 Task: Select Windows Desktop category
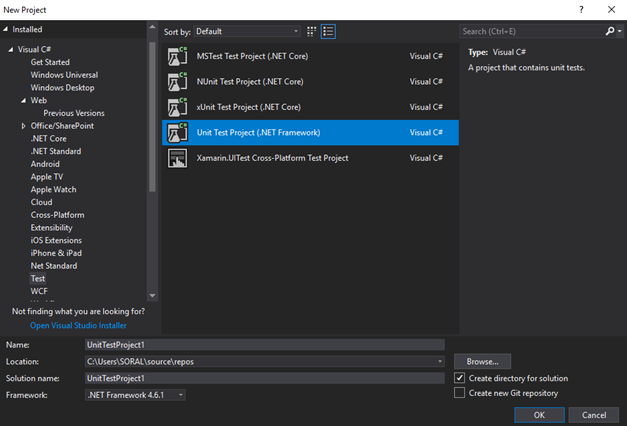tap(62, 88)
